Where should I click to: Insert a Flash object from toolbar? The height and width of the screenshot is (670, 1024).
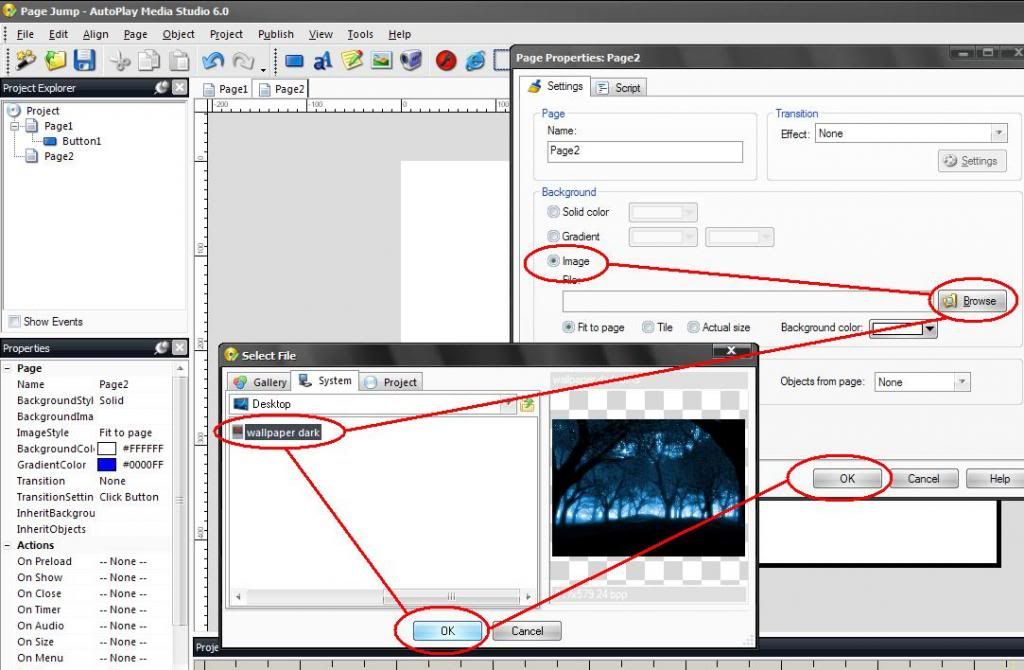coord(446,60)
